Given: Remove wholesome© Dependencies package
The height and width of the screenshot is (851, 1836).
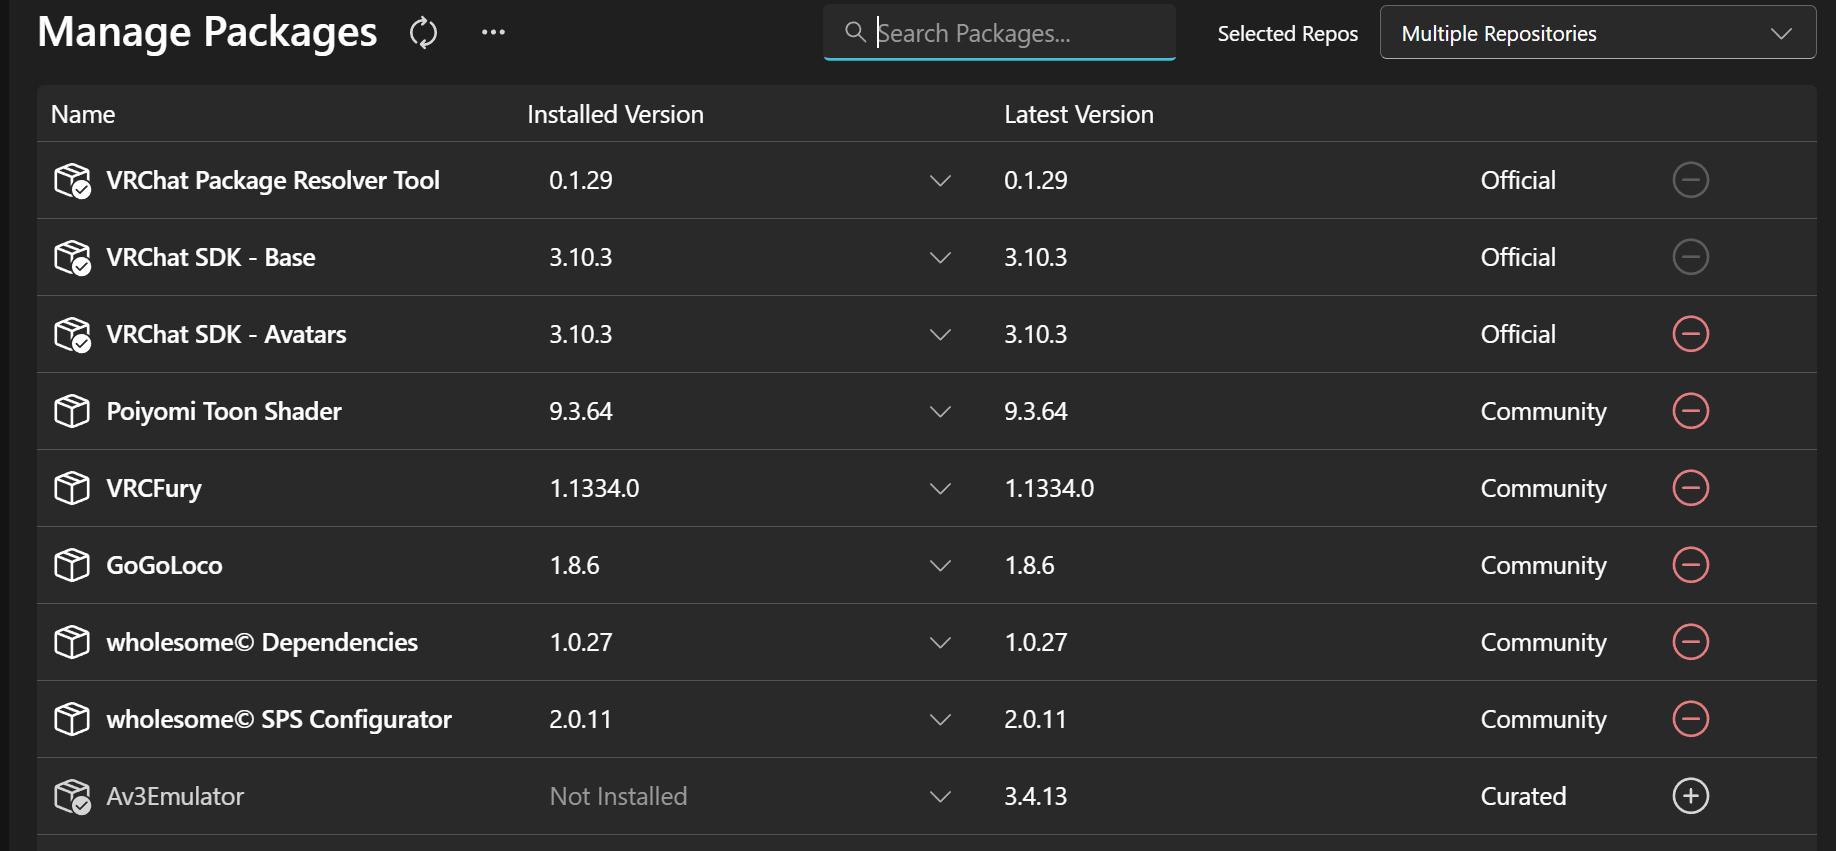Looking at the screenshot, I should pyautogui.click(x=1690, y=642).
